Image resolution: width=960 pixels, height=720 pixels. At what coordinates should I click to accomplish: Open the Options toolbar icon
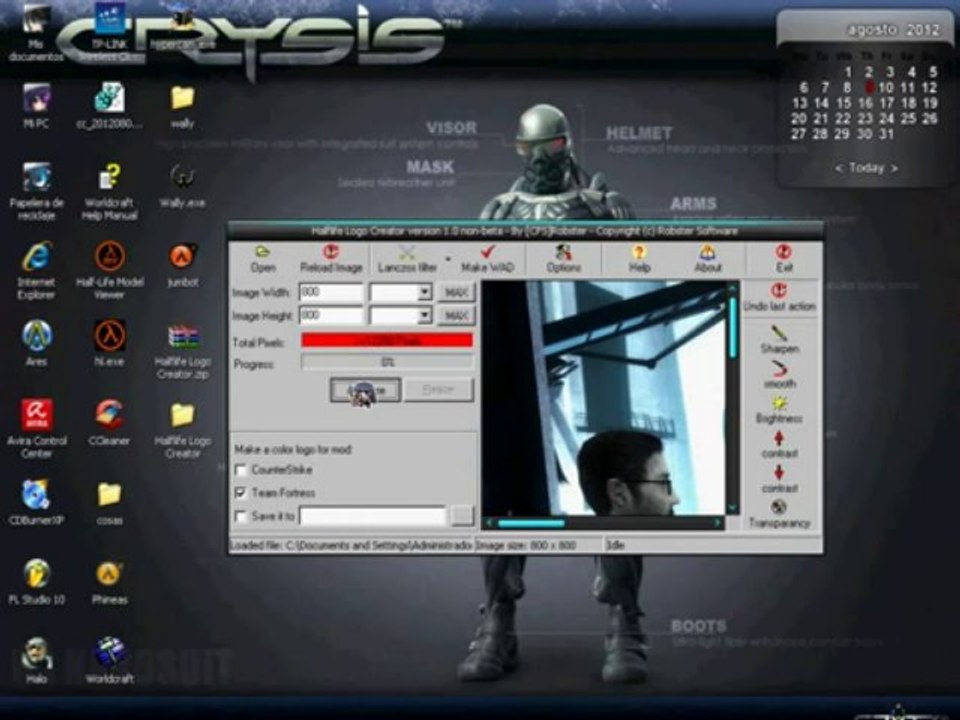click(563, 252)
